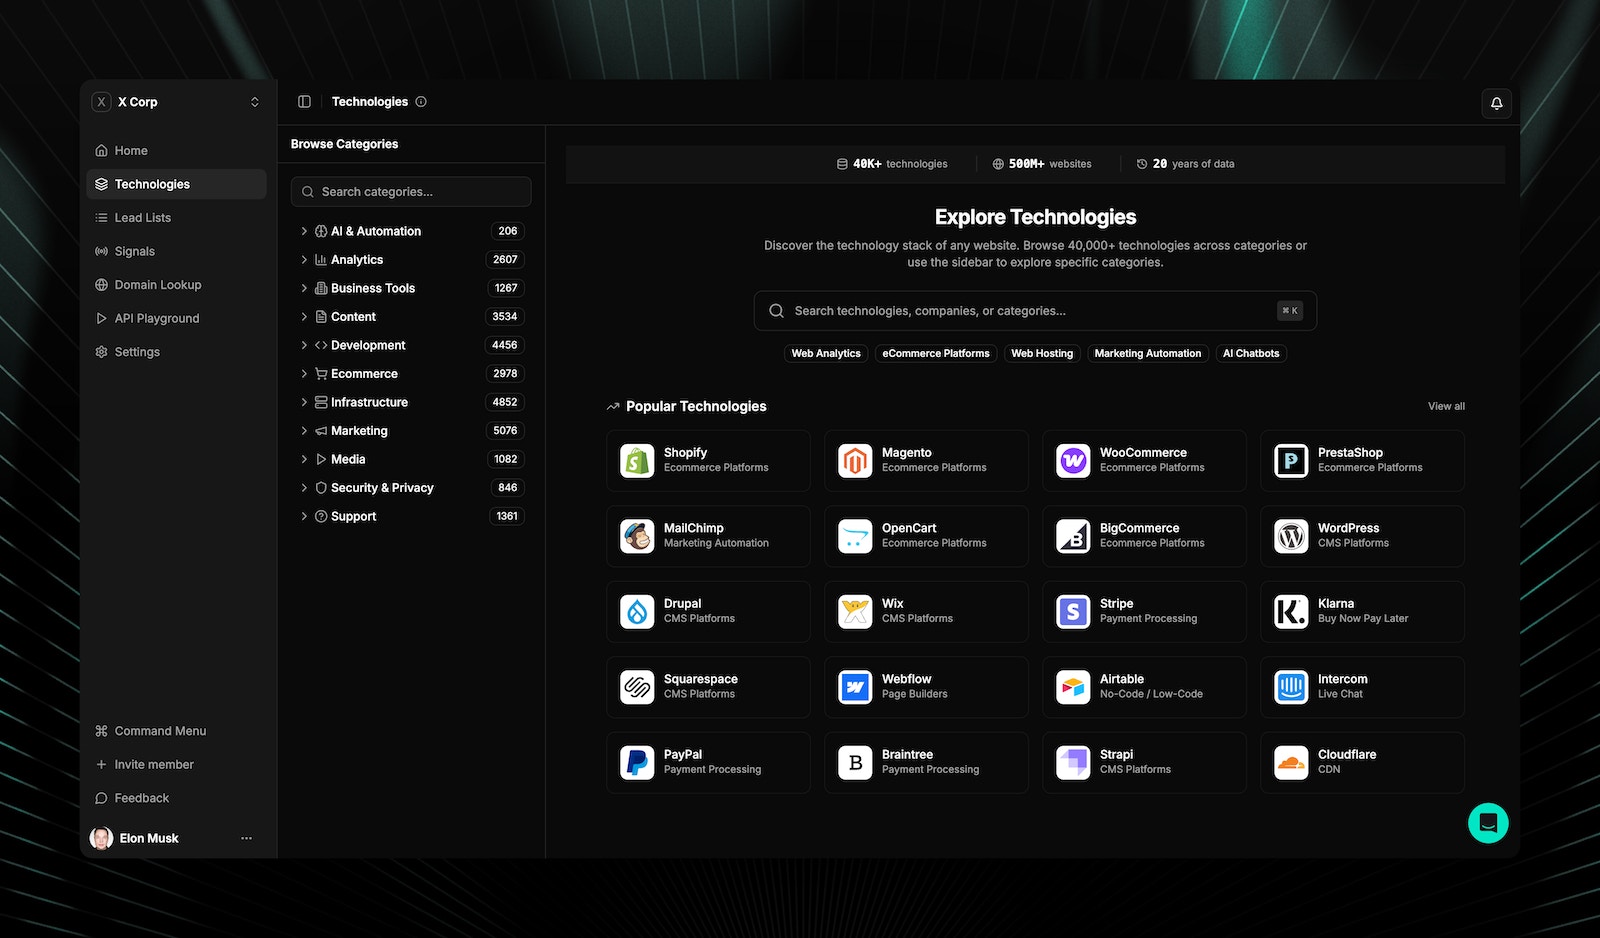1600x938 pixels.
Task: Open the Settings menu item
Action: [x=136, y=351]
